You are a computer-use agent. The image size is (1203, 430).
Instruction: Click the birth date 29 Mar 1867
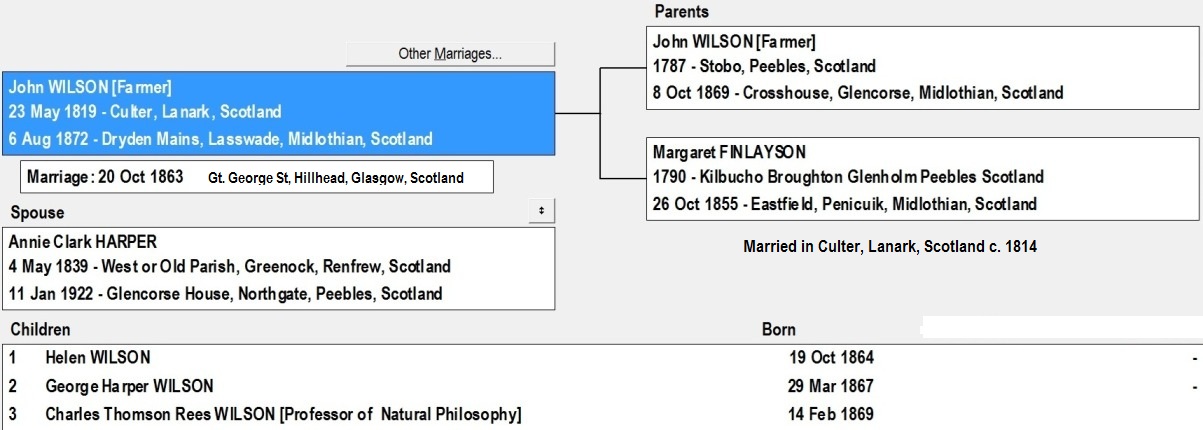click(x=831, y=386)
